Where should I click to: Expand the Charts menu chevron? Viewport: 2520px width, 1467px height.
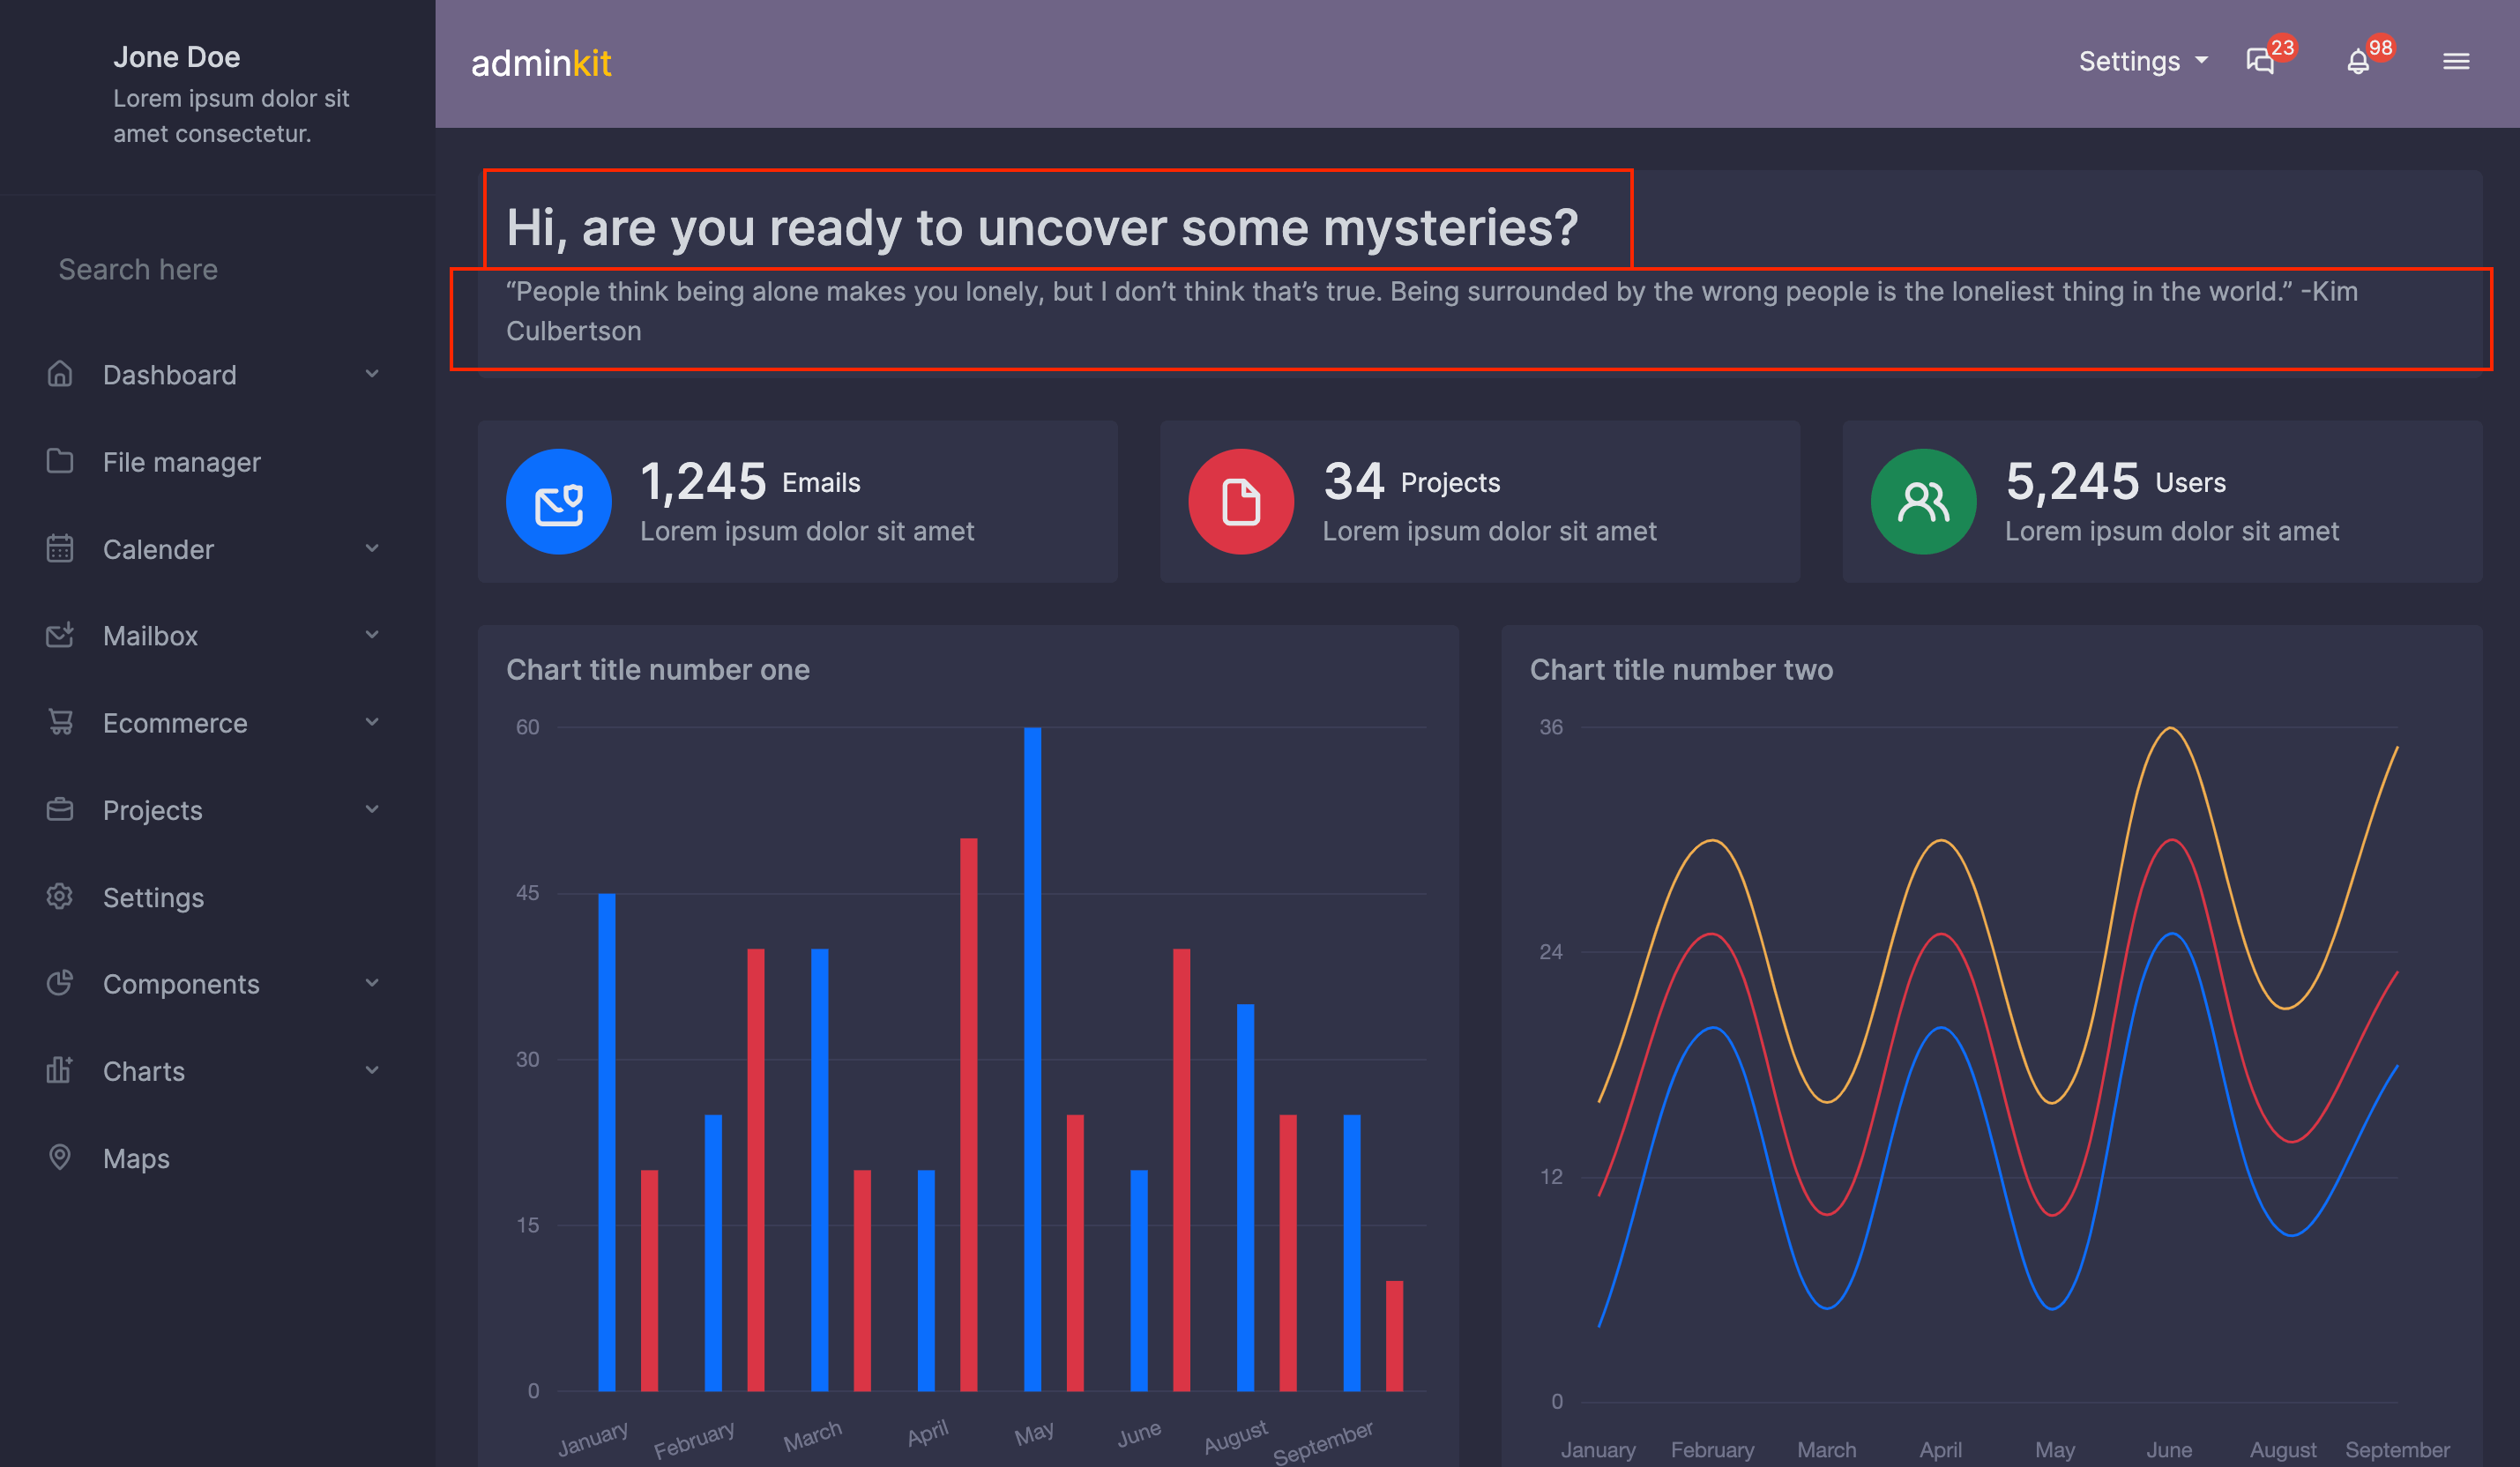coord(372,1070)
